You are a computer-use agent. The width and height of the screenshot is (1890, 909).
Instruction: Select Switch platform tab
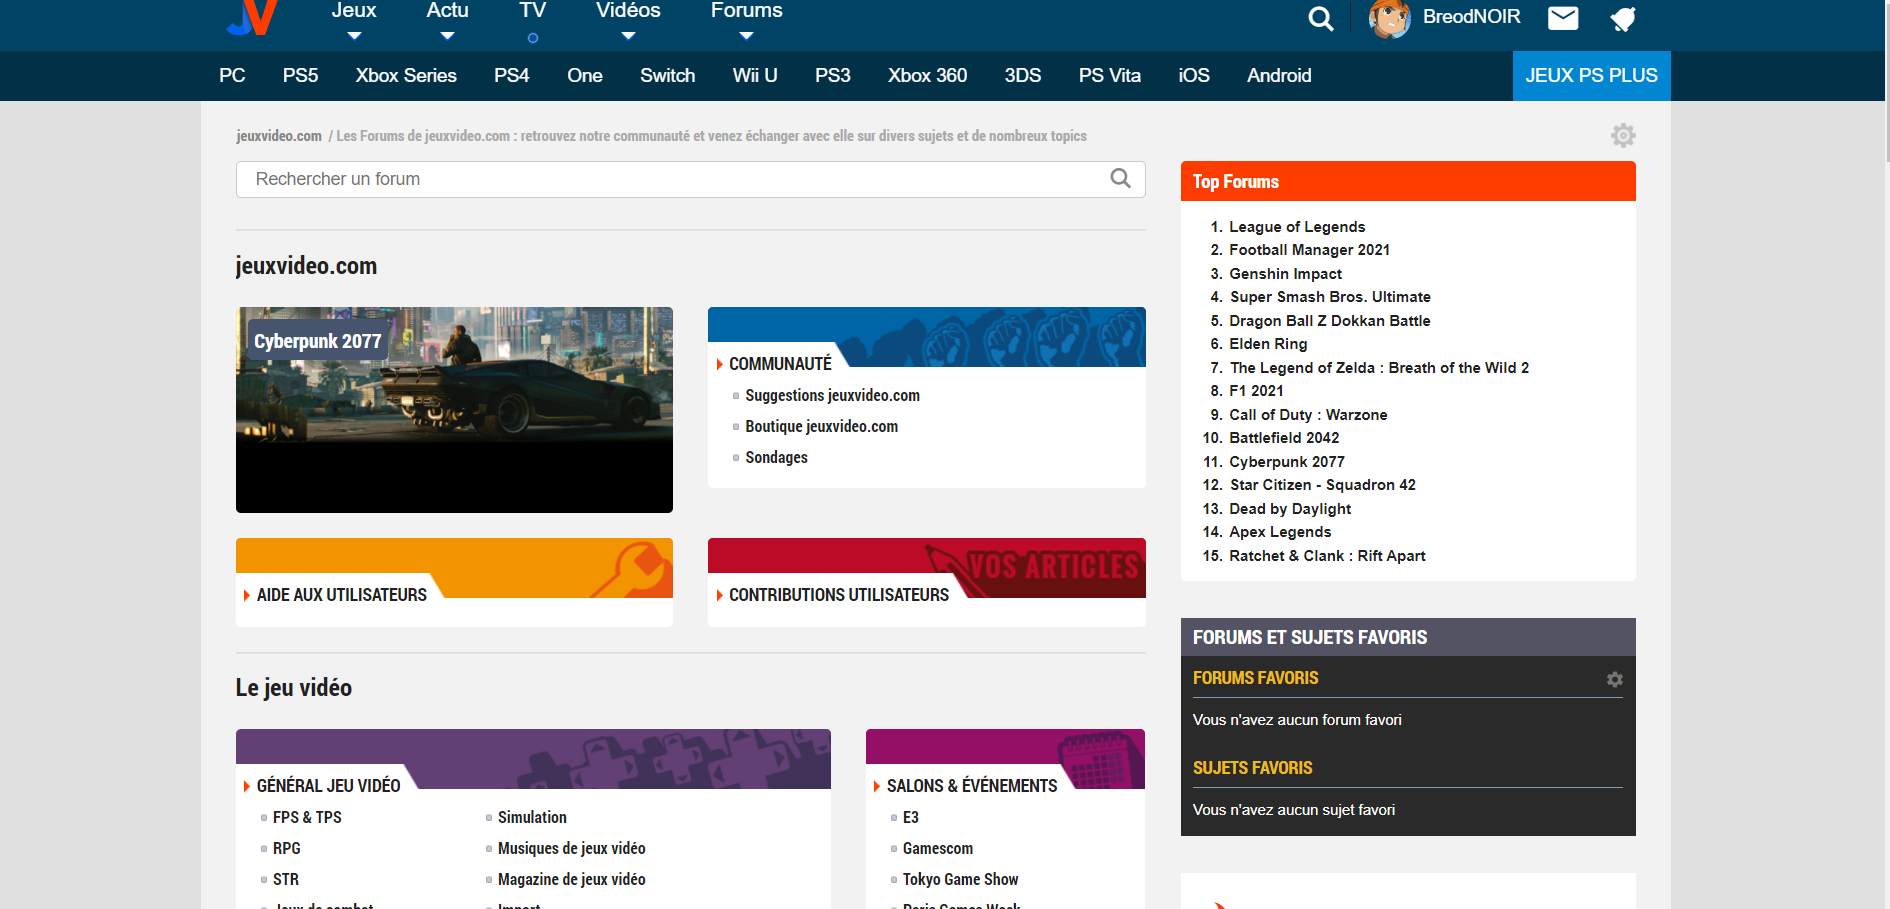667,76
